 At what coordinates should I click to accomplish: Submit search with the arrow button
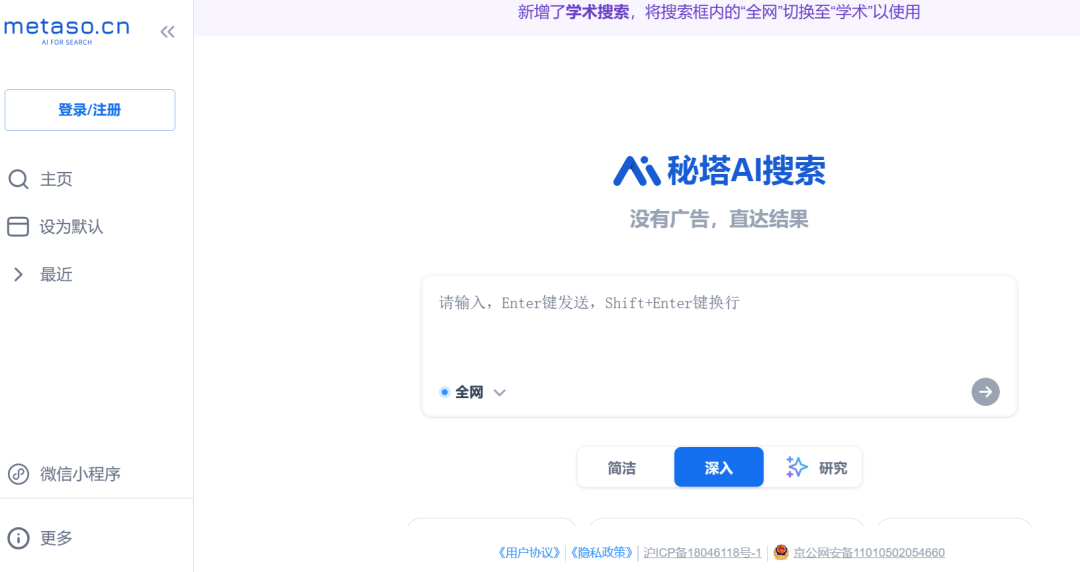pos(986,392)
